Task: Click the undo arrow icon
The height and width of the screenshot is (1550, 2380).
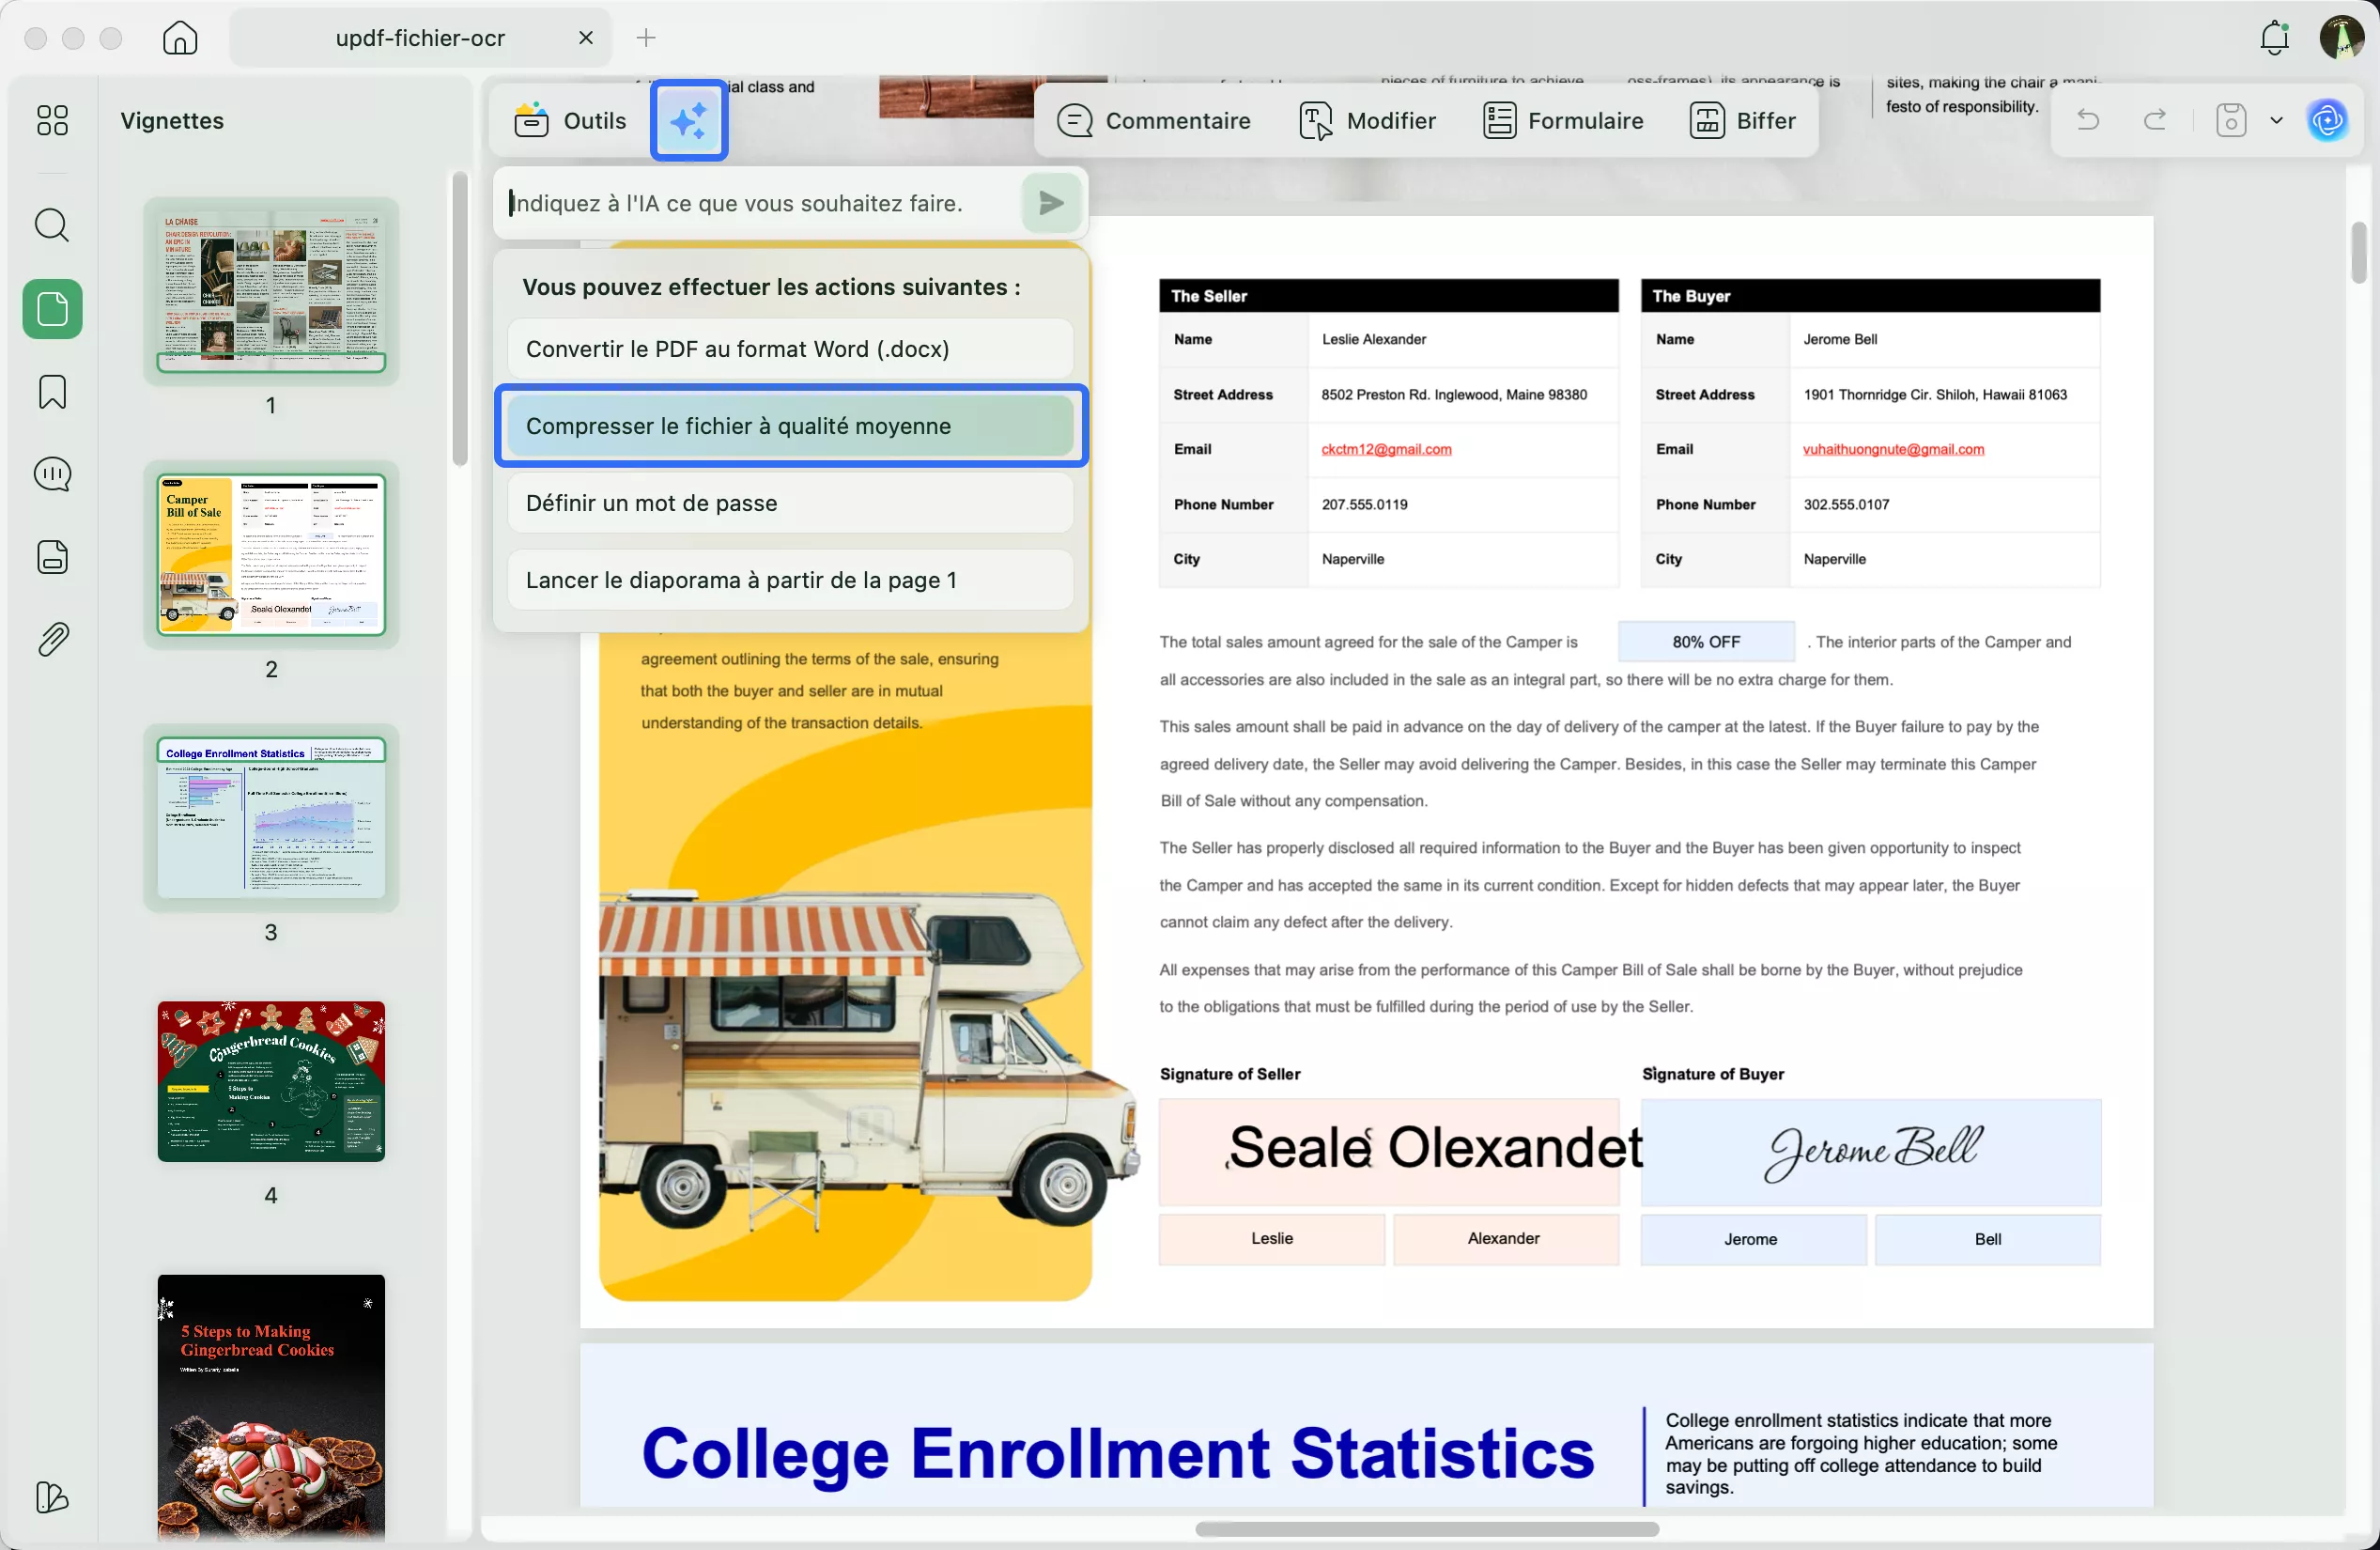Action: [2088, 120]
